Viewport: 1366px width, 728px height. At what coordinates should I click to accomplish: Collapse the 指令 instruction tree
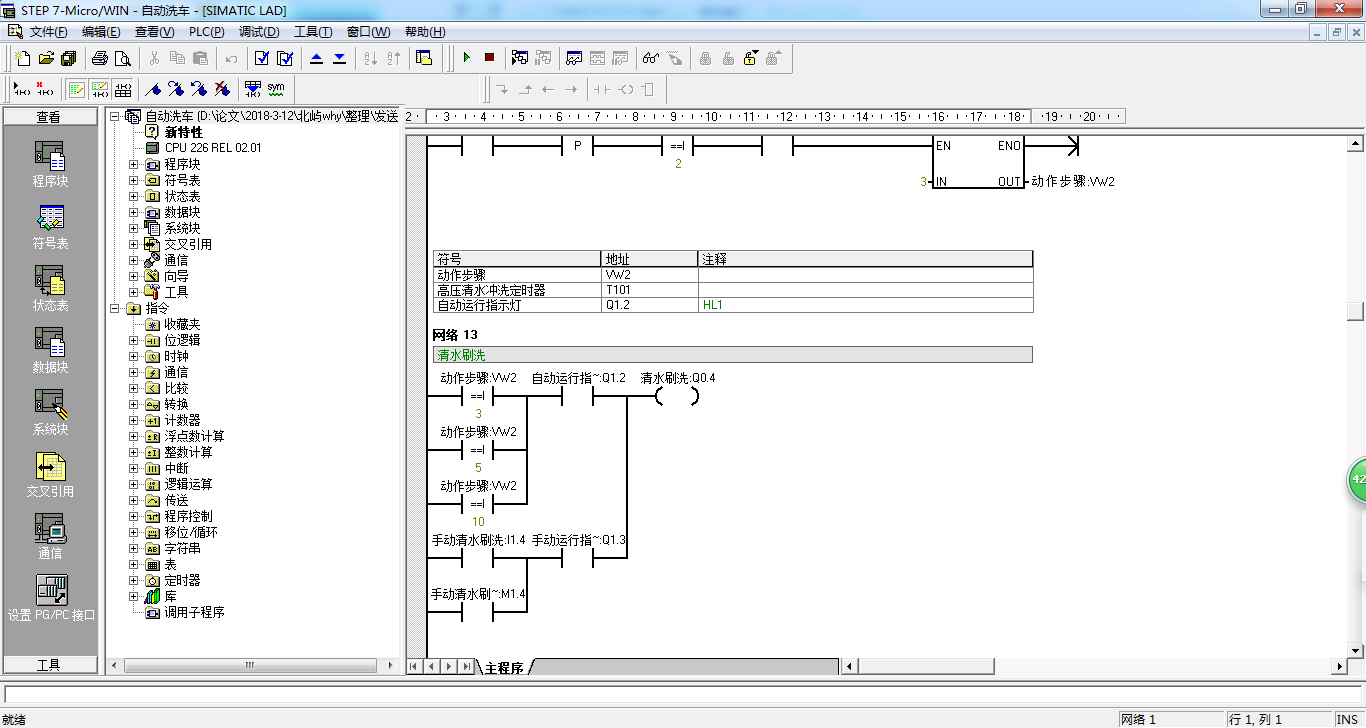(115, 308)
